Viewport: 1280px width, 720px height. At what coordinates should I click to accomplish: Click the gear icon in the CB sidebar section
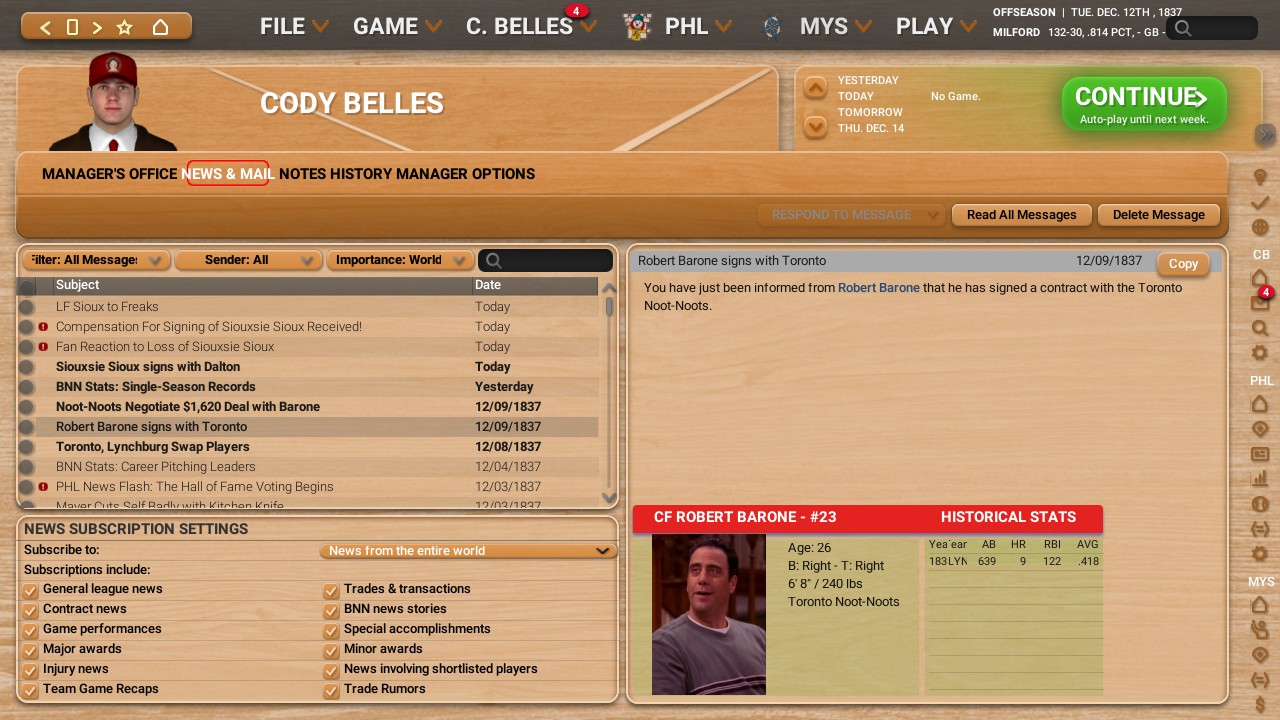(1260, 353)
